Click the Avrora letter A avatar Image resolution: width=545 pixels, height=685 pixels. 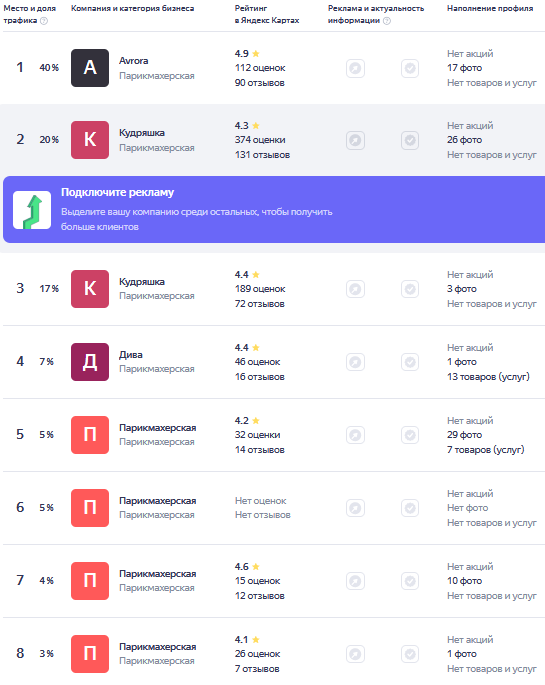click(x=90, y=68)
